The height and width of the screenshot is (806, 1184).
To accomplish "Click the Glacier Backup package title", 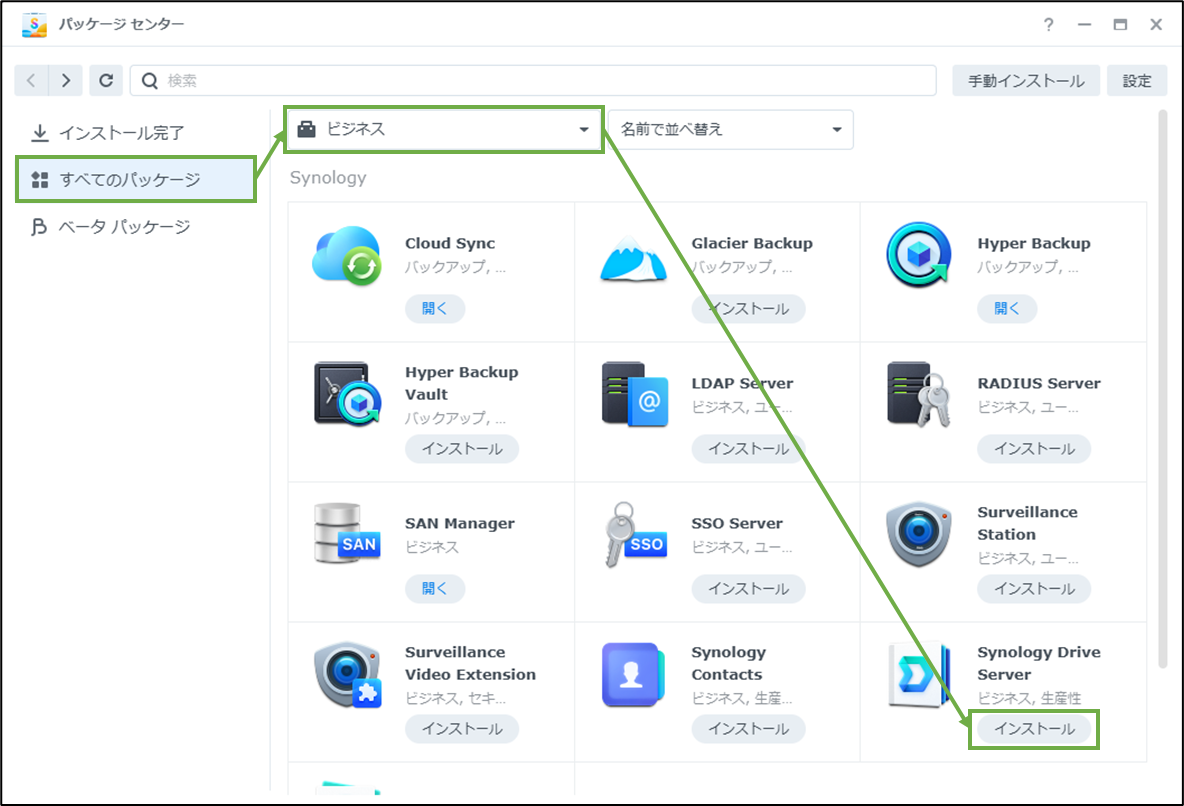I will tap(752, 243).
